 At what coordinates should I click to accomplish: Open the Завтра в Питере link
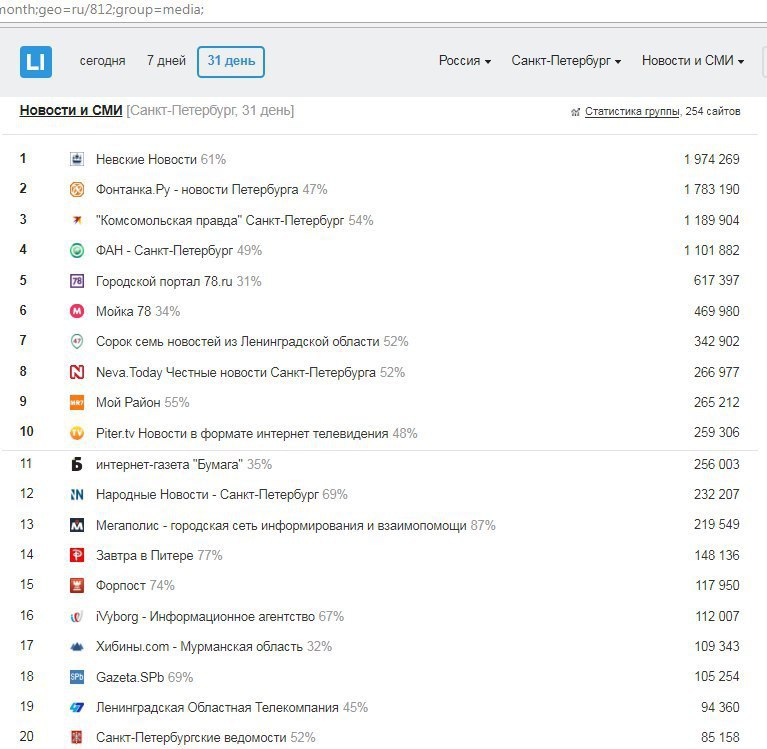[x=145, y=556]
